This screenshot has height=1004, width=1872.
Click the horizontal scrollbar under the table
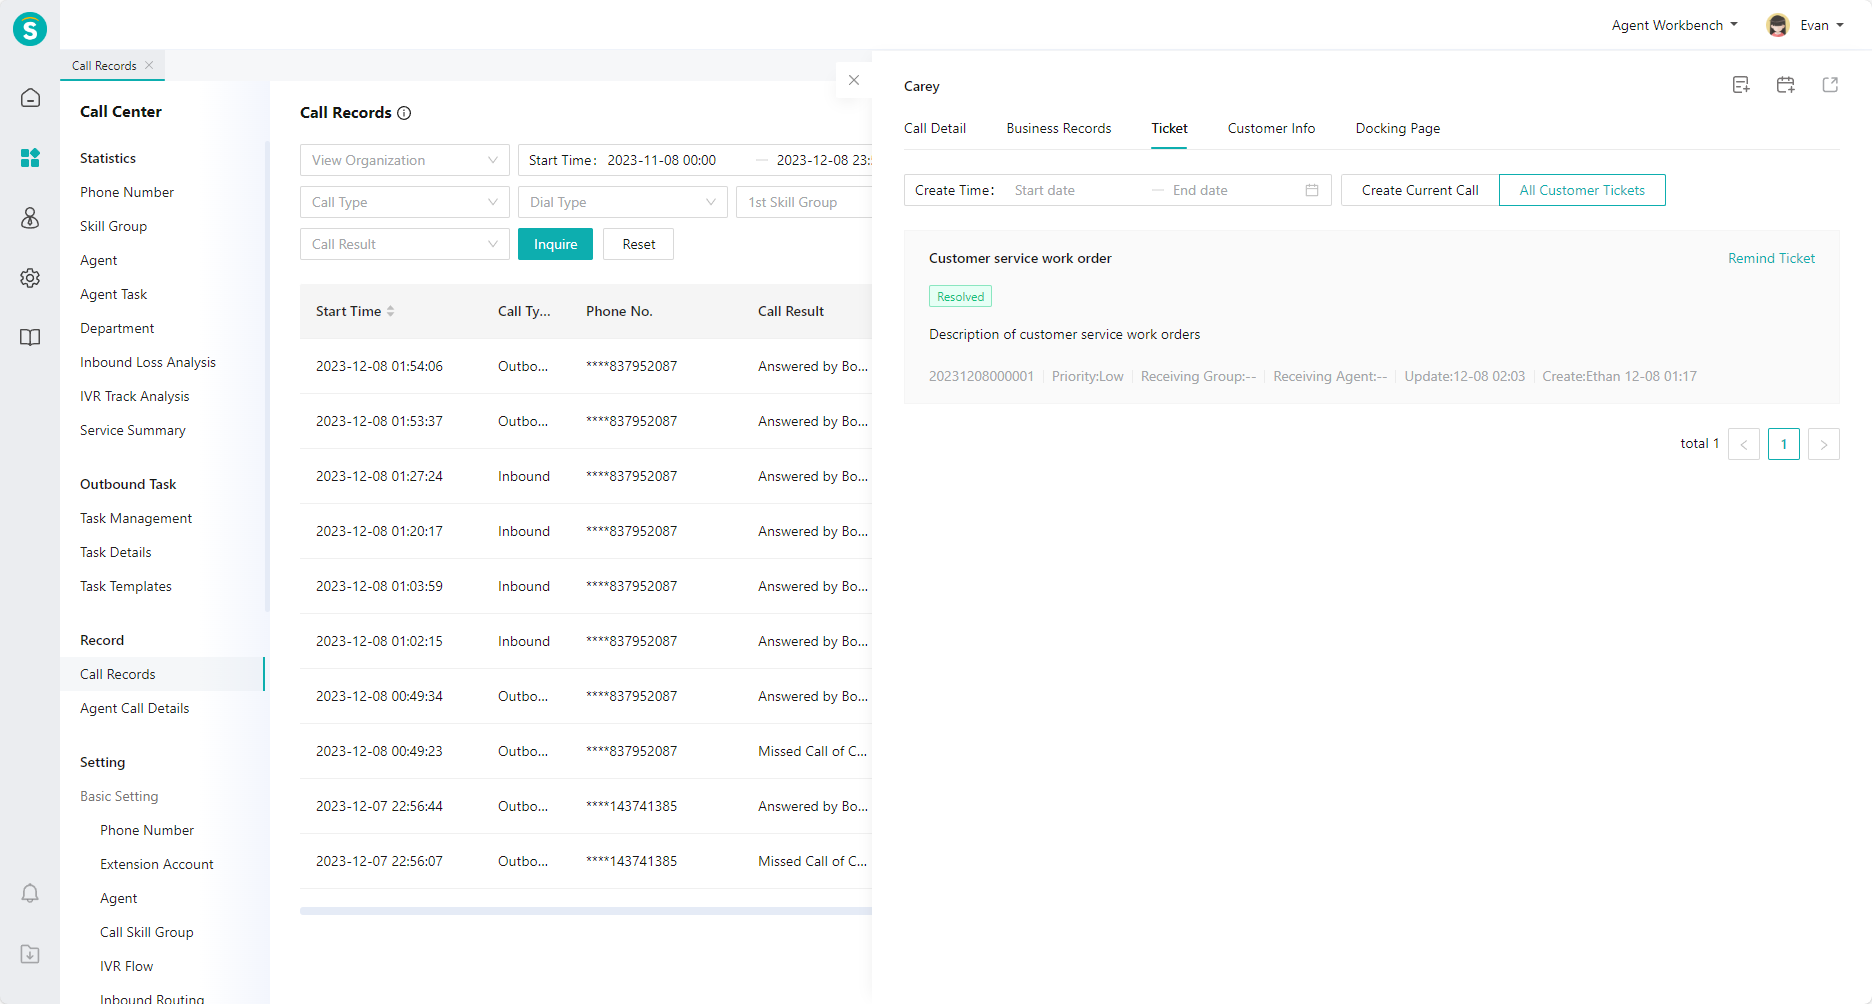[x=586, y=911]
